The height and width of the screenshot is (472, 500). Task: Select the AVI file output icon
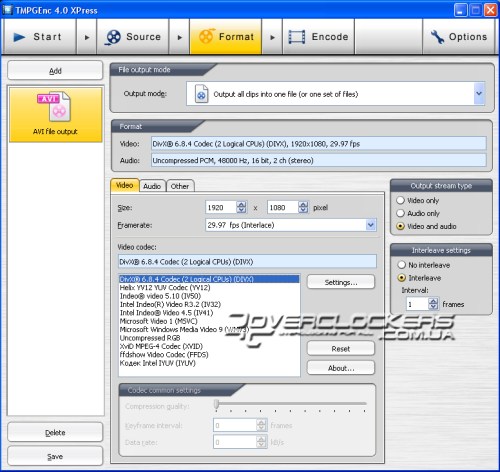point(54,107)
